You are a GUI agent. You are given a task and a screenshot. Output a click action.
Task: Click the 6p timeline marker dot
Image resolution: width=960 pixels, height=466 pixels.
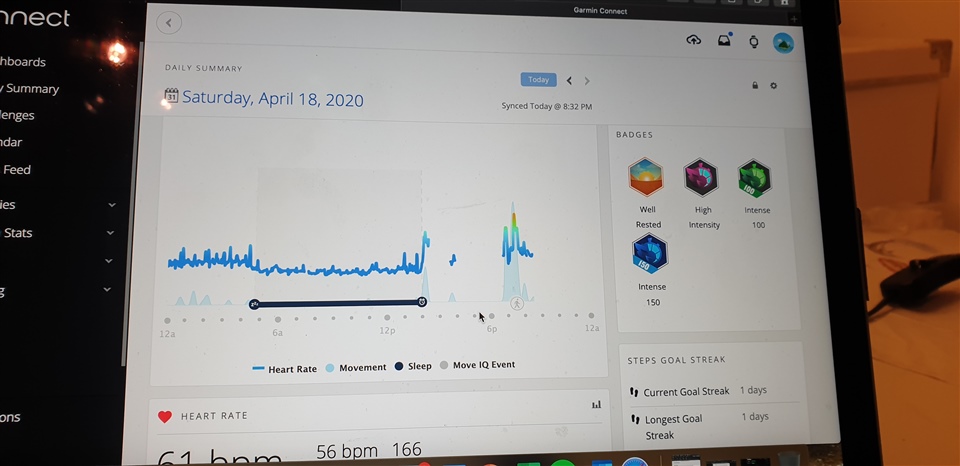[x=492, y=317]
